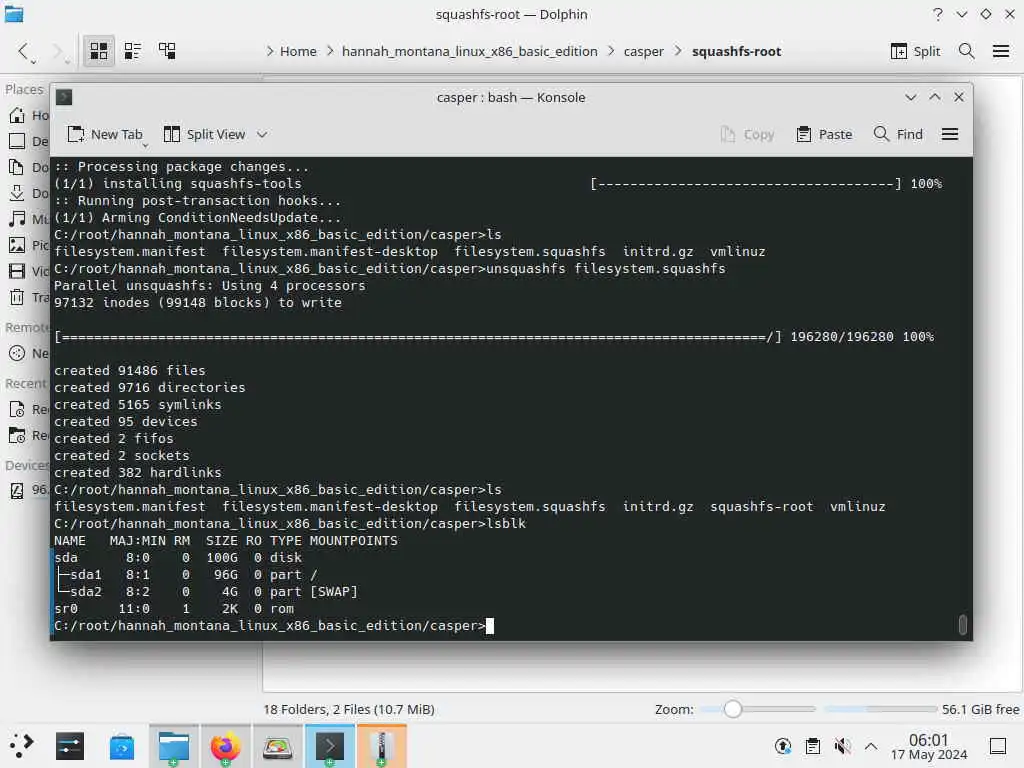Select Home place icon in sidebar
The height and width of the screenshot is (768, 1024).
point(17,116)
